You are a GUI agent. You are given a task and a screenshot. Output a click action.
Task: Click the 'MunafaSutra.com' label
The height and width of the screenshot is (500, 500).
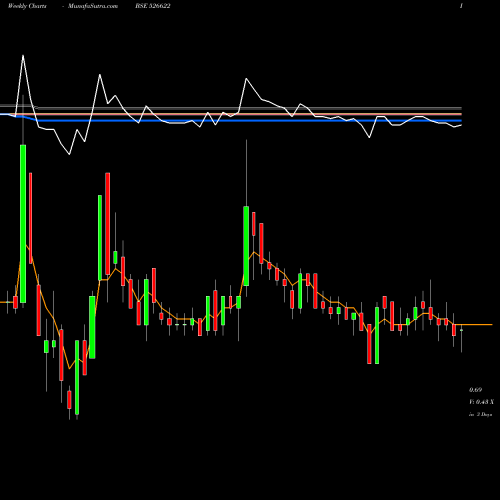click(x=93, y=6)
